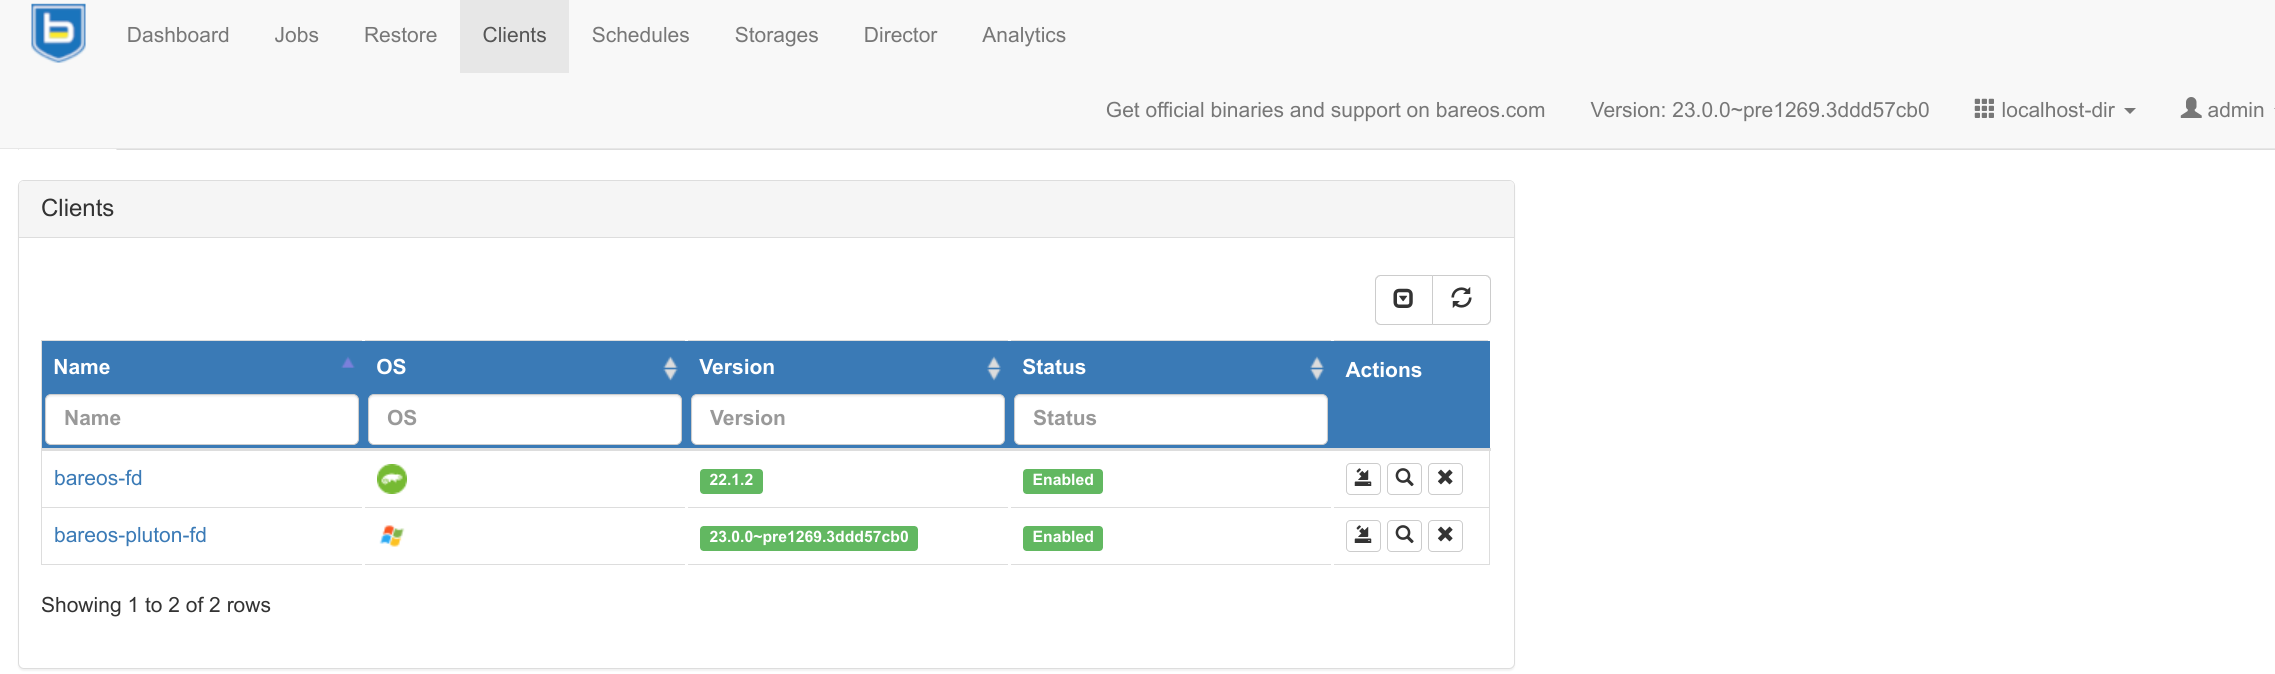Viewport: 2275px width, 674px height.
Task: Open the bareos-pluton-fd client link
Action: (x=130, y=535)
